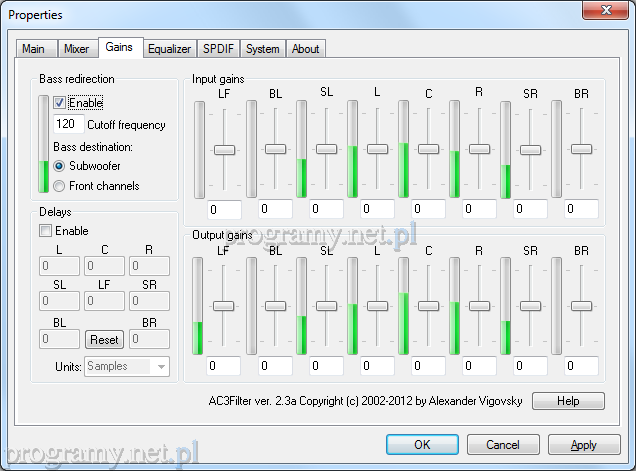Select Subwoofer as bass destination
Image resolution: width=636 pixels, height=471 pixels.
point(60,166)
